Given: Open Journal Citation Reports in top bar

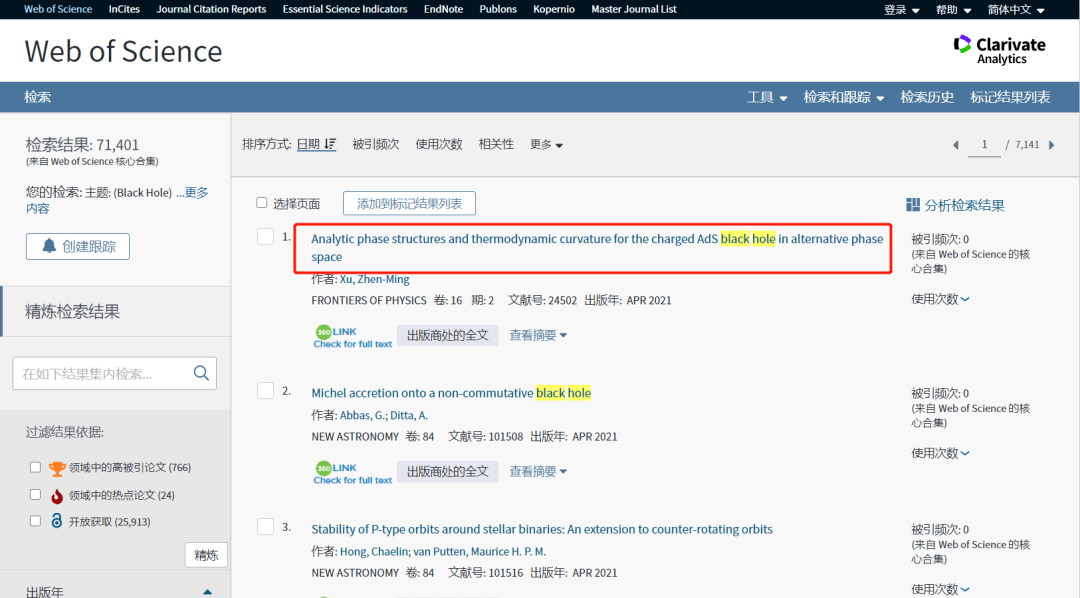Looking at the screenshot, I should [x=211, y=9].
